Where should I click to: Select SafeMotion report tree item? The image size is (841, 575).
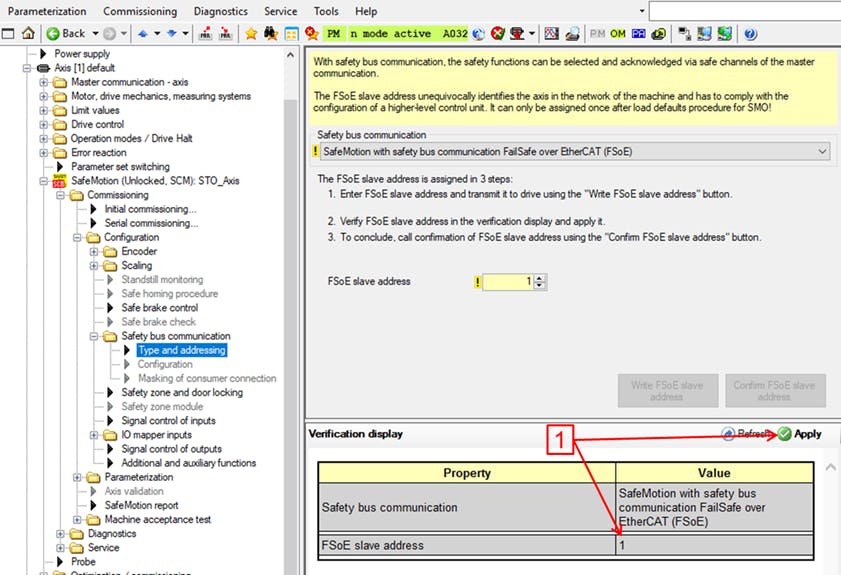point(141,505)
